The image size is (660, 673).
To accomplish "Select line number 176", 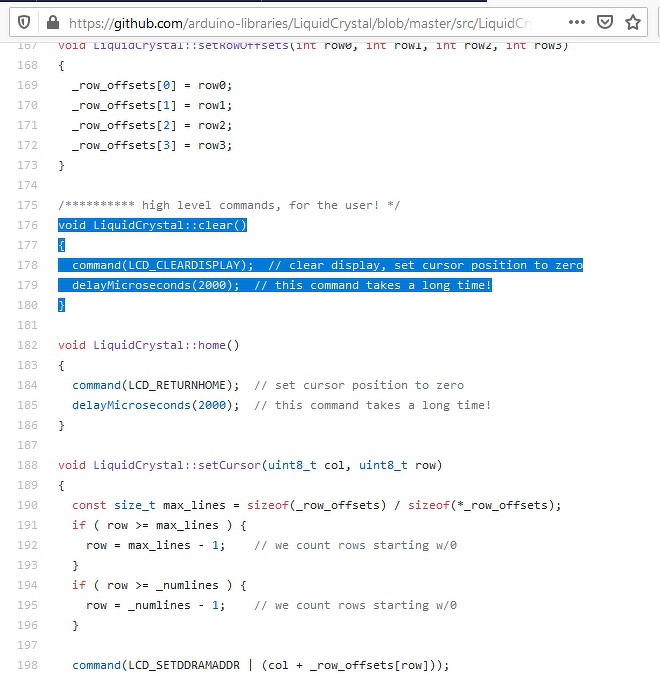I will pos(27,225).
